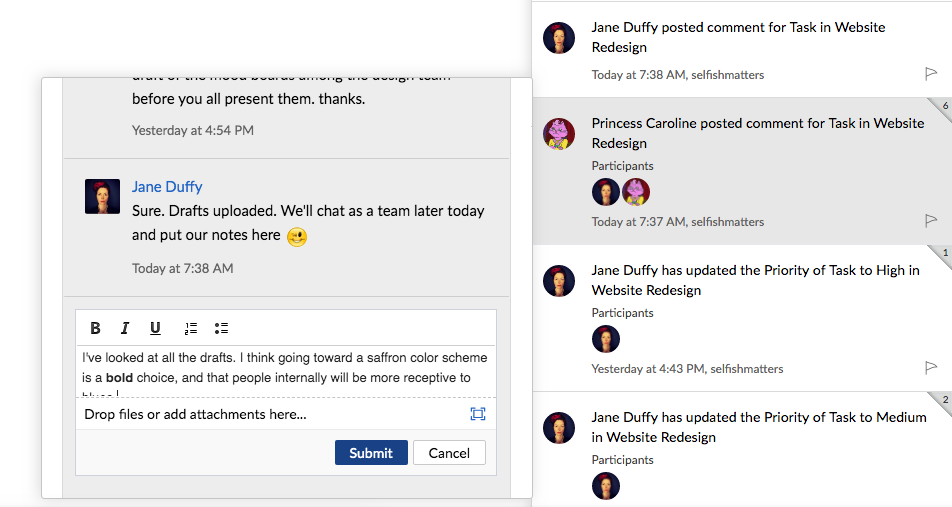Expand the Priority to Medium notification corner badge
The width and height of the screenshot is (952, 507).
pos(940,404)
